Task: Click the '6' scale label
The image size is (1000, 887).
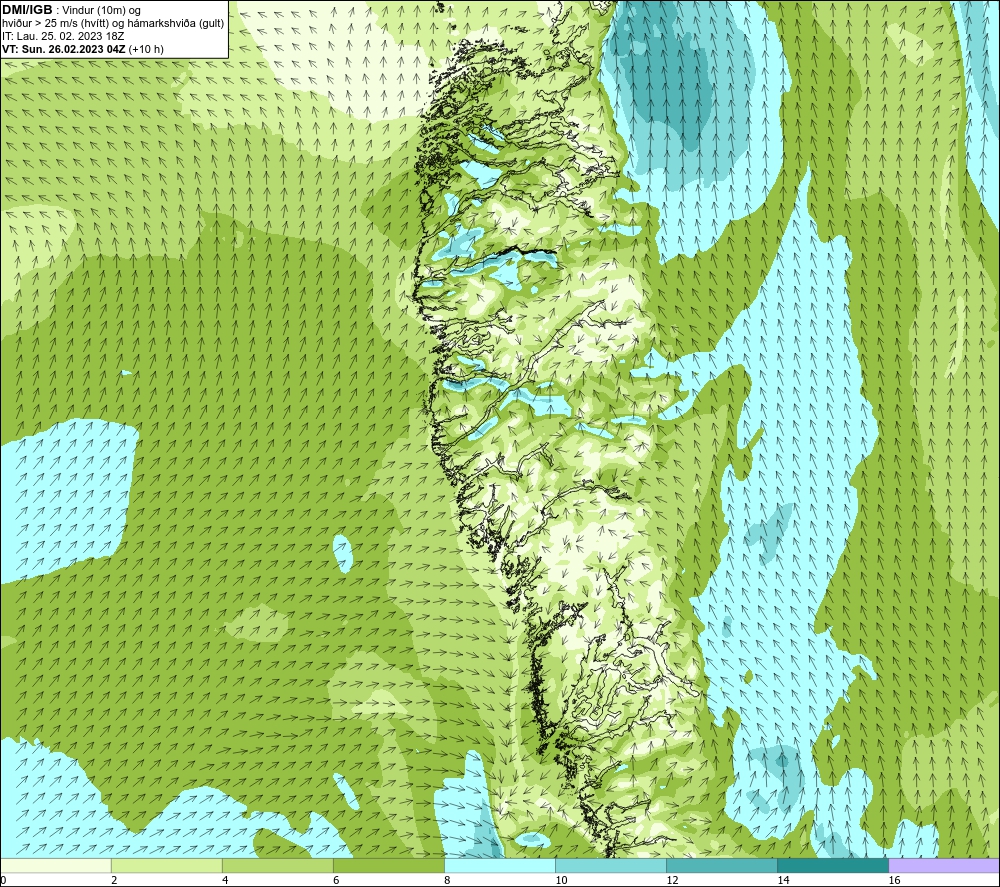Action: (x=336, y=881)
